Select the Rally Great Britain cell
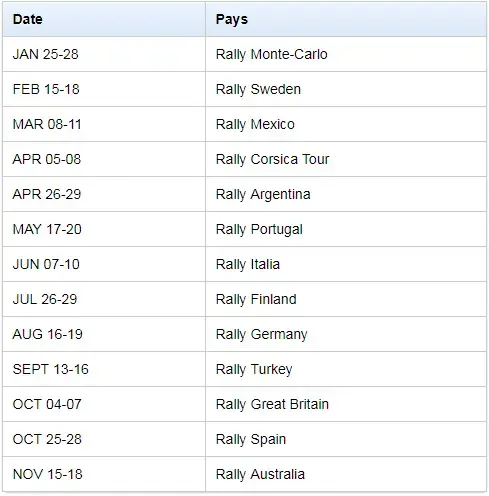489x496 pixels. click(346, 404)
